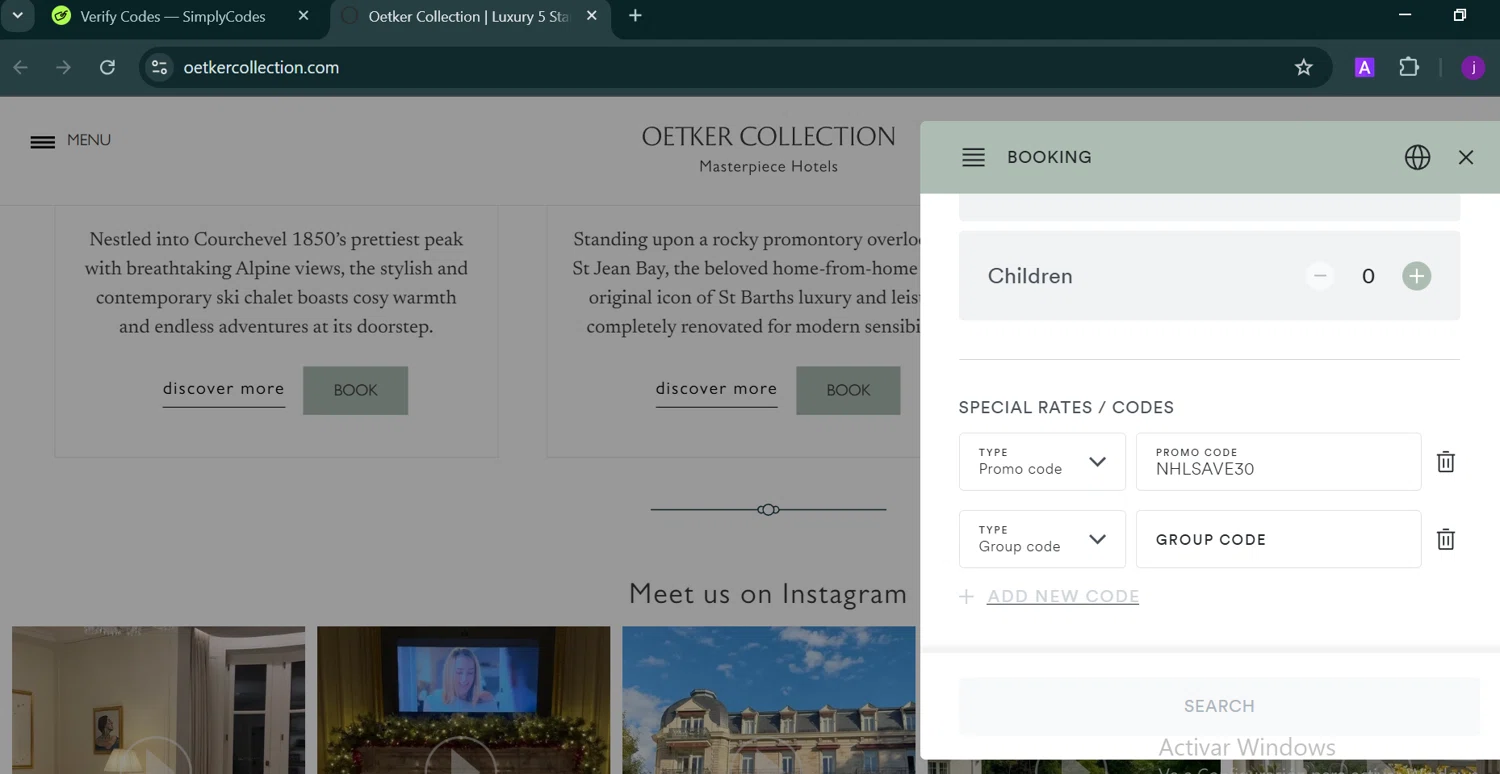This screenshot has width=1500, height=774.
Task: Delete the Promo code row
Action: coord(1445,461)
